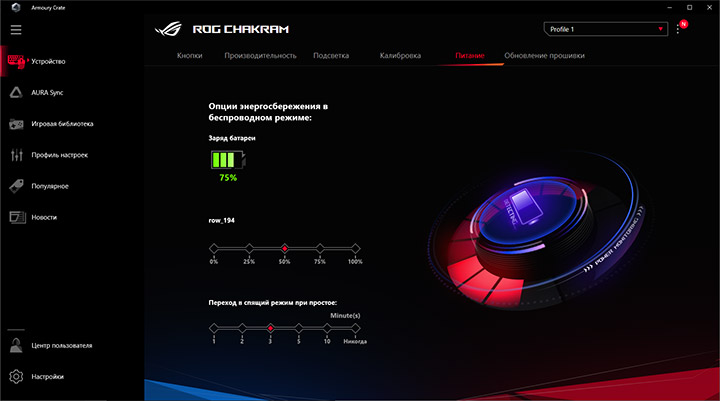The height and width of the screenshot is (401, 720).
Task: Open the Игровая библиотека sidebar entry
Action: click(x=62, y=124)
